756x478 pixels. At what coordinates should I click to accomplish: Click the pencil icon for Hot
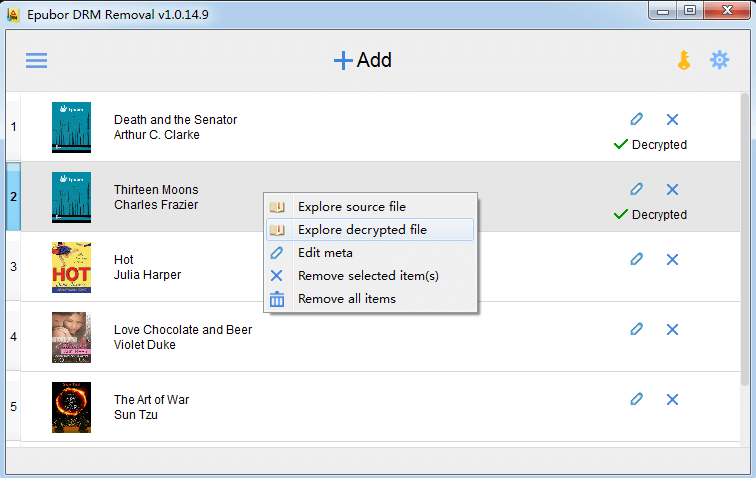(636, 259)
